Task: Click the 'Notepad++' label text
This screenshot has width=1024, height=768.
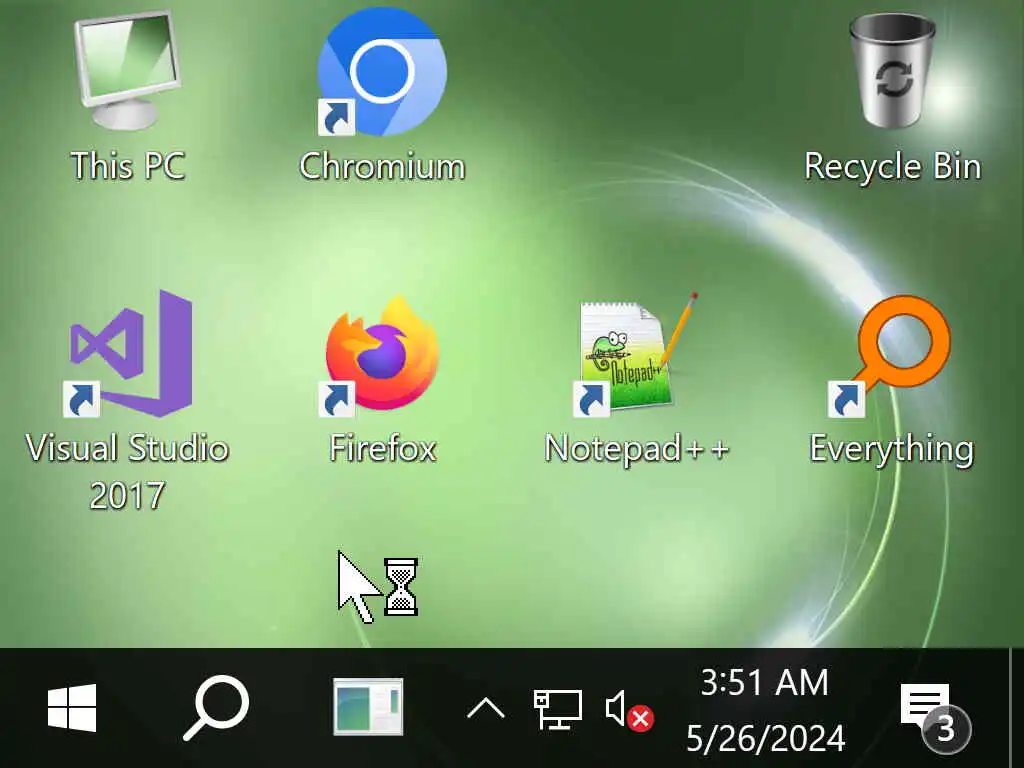Action: point(637,449)
